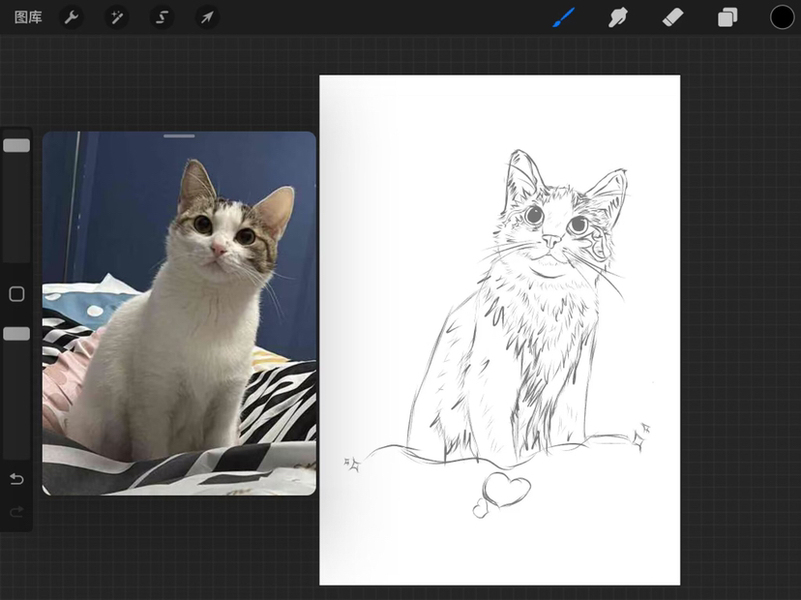Image resolution: width=801 pixels, height=600 pixels.
Task: Tap the cat reference photo
Action: point(179,314)
